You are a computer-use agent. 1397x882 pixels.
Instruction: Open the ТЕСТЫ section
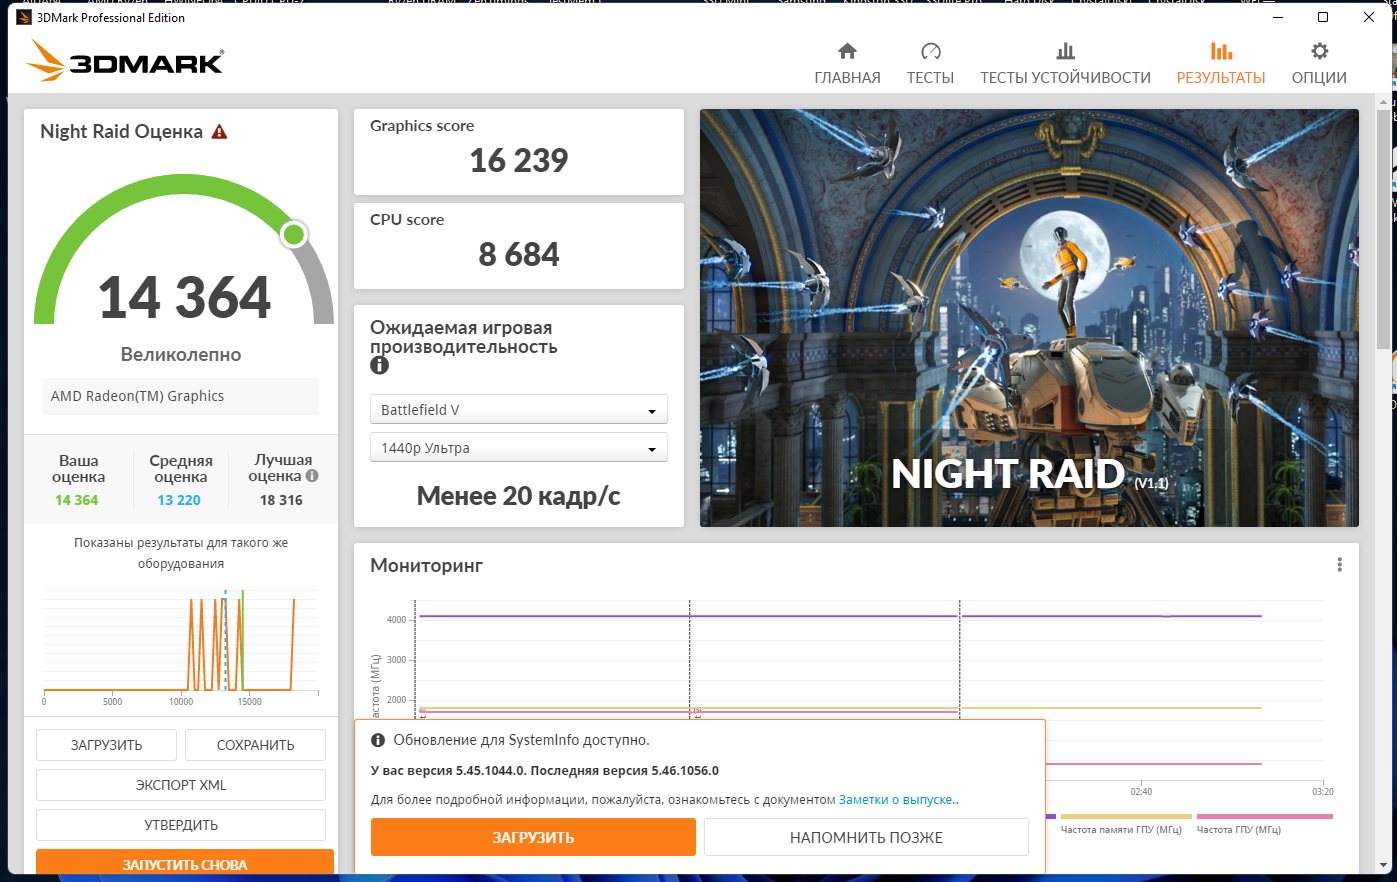click(930, 64)
